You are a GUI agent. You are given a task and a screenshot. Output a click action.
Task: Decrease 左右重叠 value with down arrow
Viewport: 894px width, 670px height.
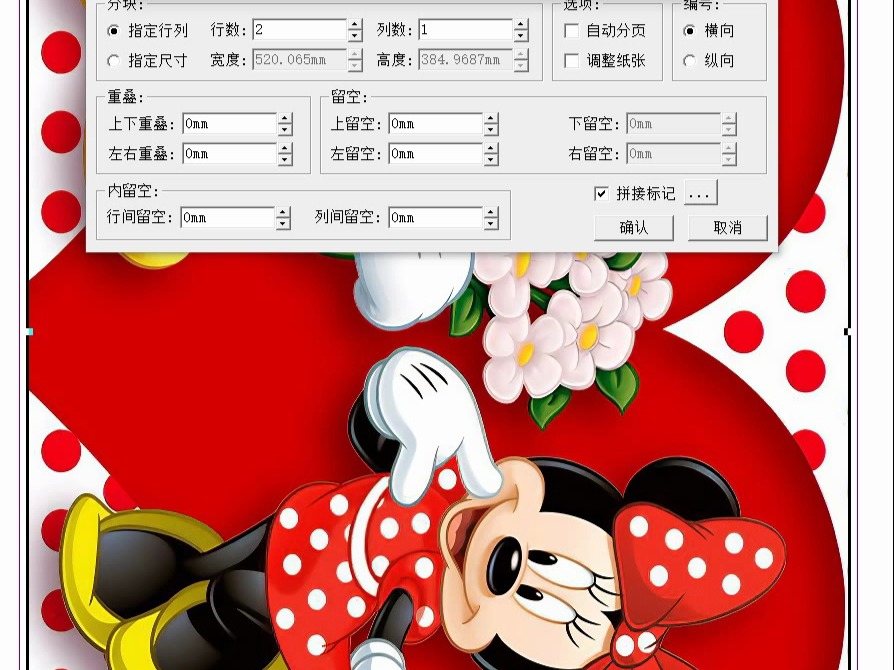tap(285, 159)
